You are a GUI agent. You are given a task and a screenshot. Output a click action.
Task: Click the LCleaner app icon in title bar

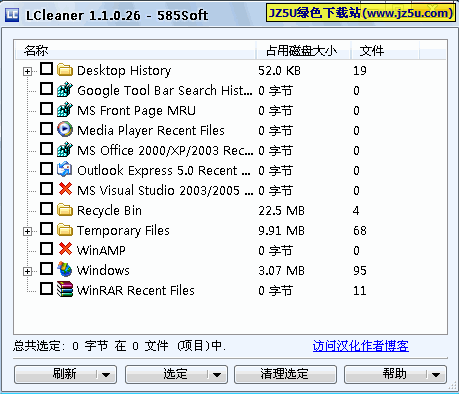pos(12,15)
